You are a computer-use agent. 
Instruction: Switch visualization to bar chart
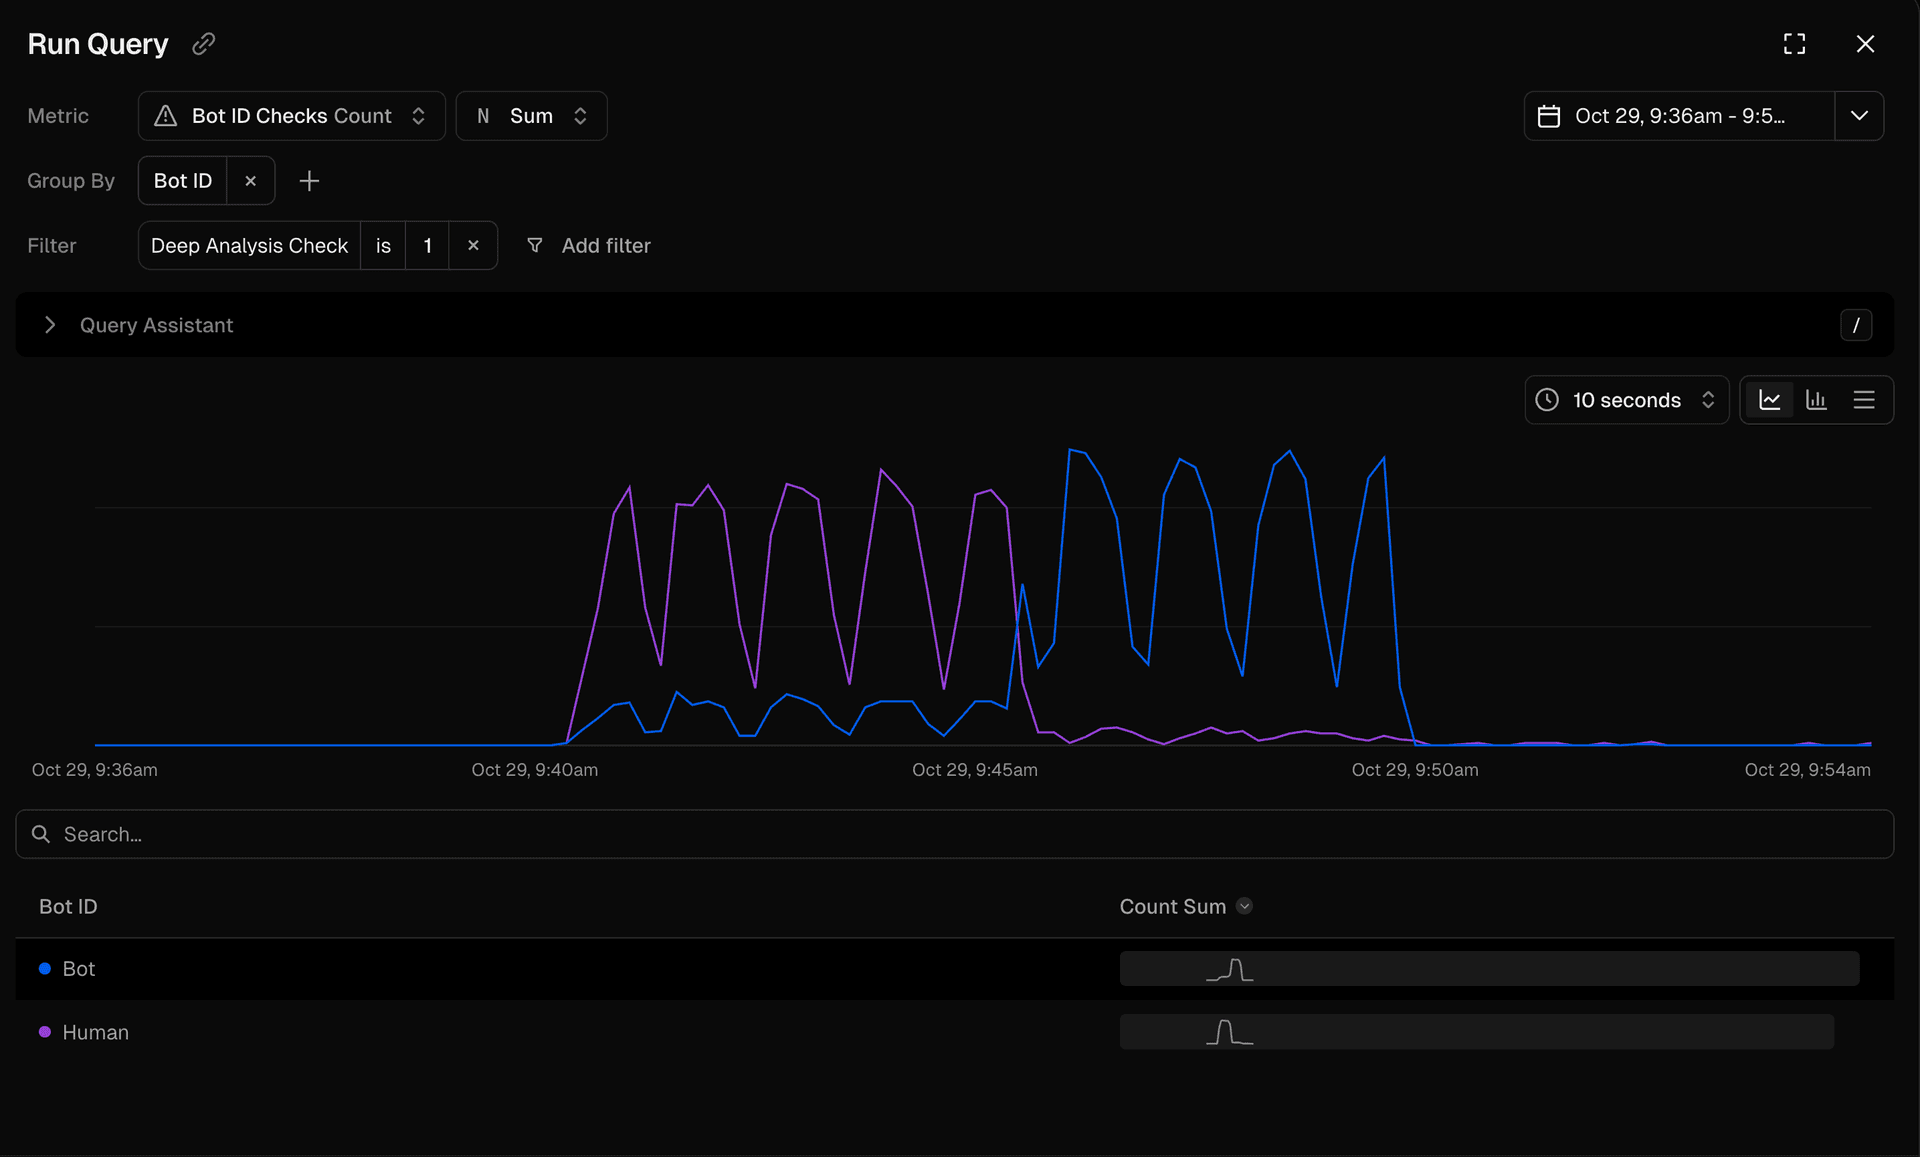(x=1817, y=399)
